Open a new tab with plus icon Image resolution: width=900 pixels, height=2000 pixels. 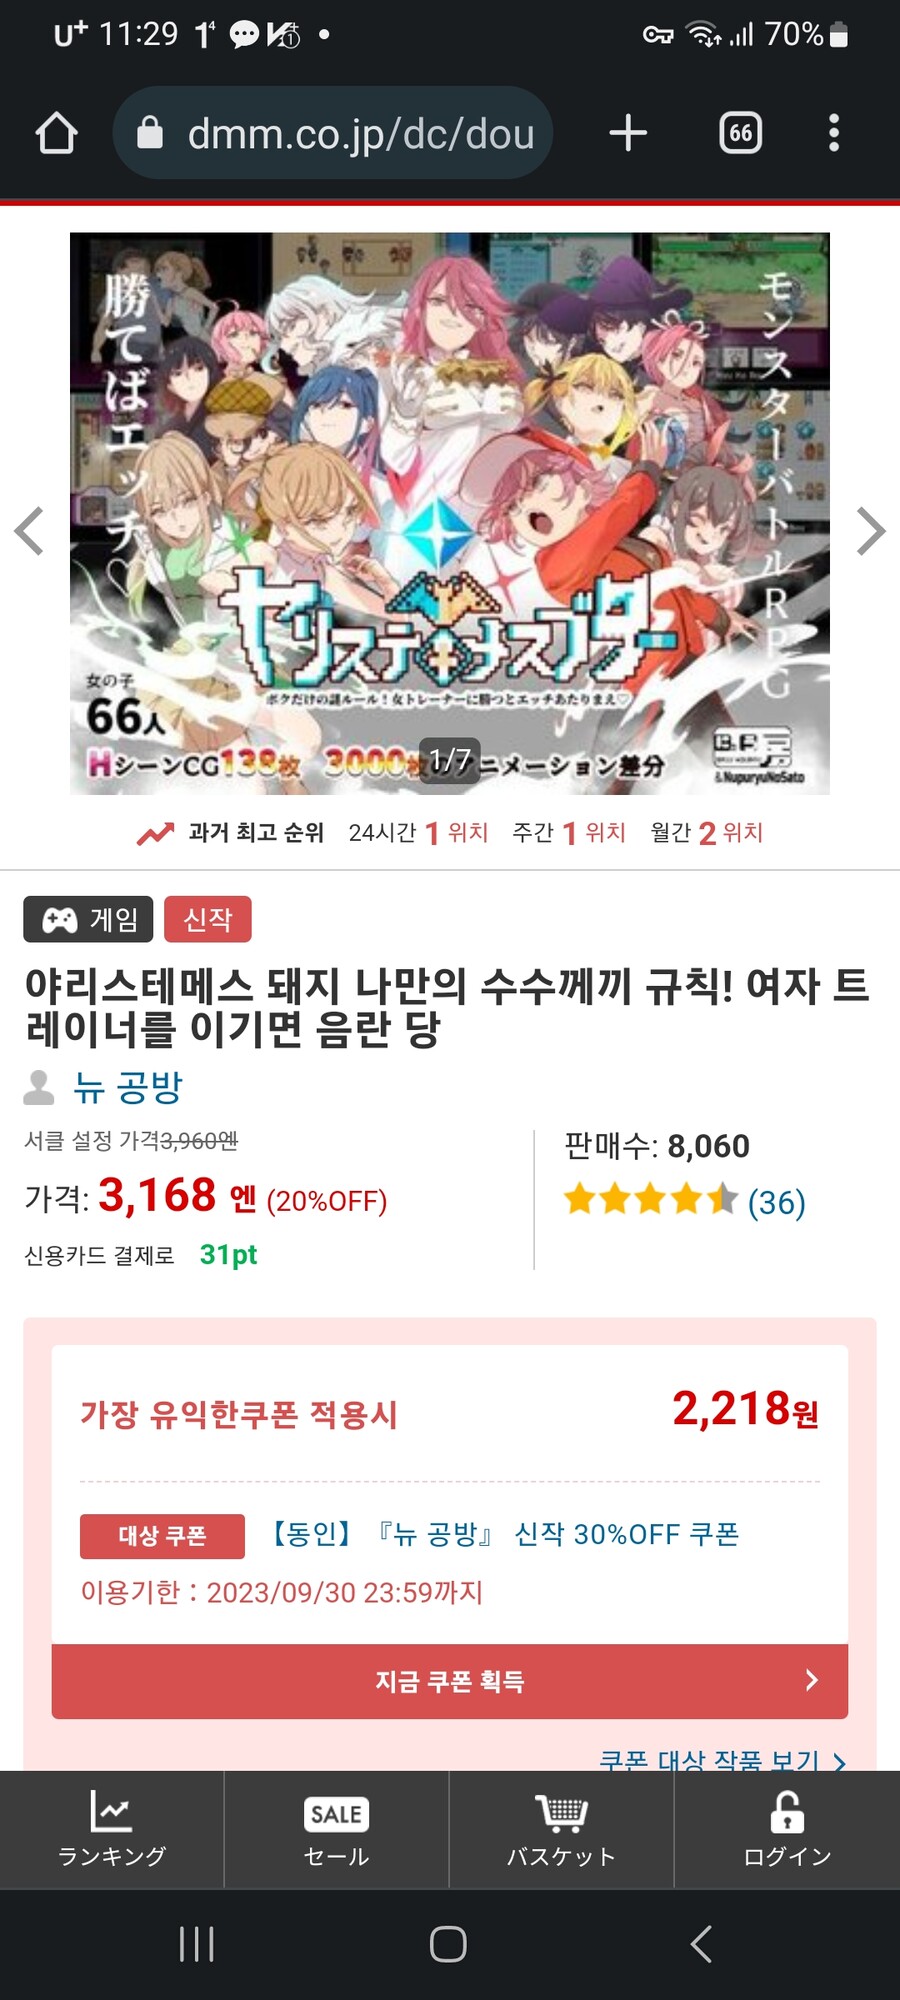(x=628, y=133)
